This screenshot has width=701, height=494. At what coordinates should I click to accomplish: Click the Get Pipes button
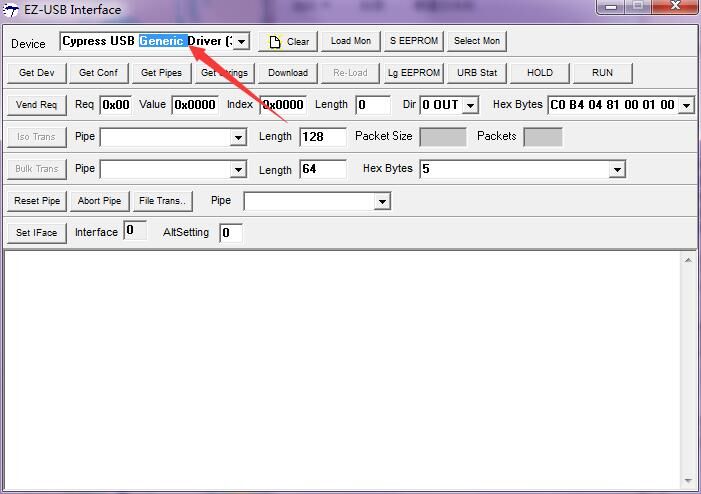click(x=161, y=73)
